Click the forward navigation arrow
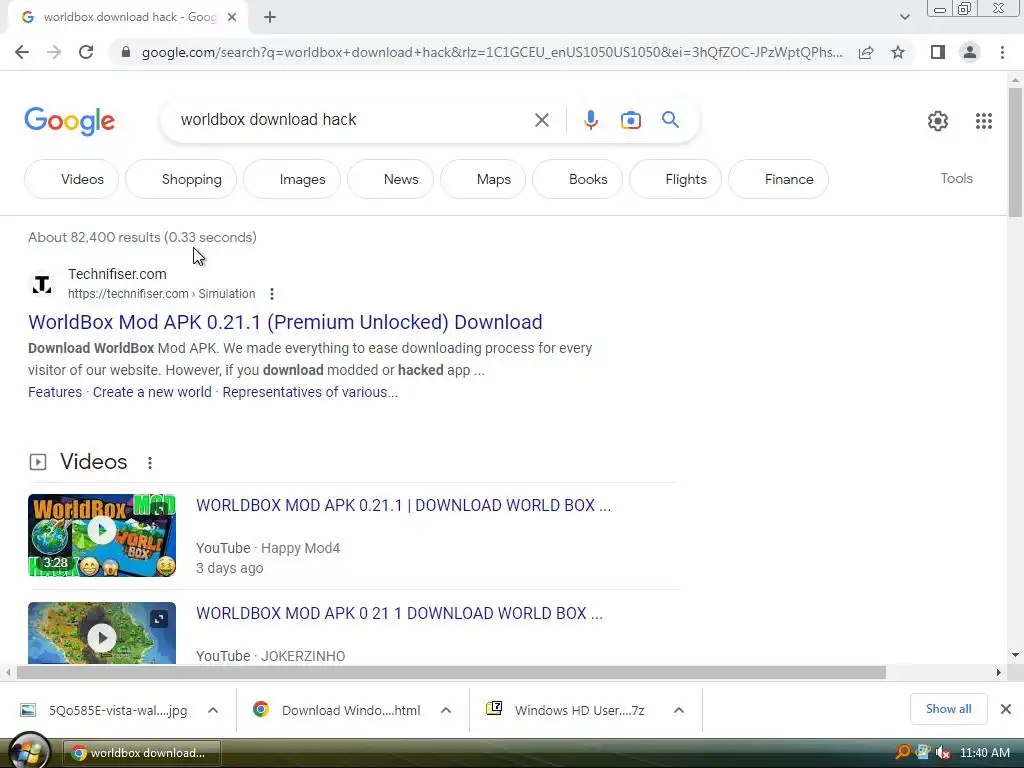Viewport: 1024px width, 768px height. [54, 52]
